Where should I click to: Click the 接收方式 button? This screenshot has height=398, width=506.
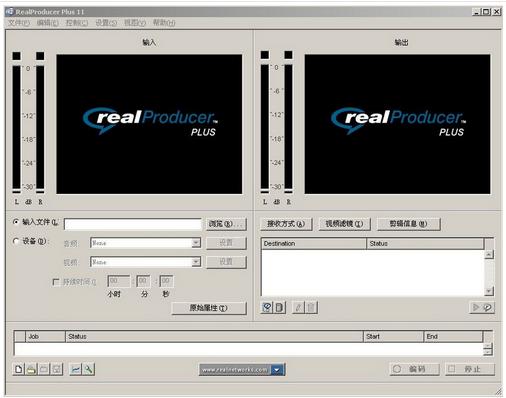point(286,224)
